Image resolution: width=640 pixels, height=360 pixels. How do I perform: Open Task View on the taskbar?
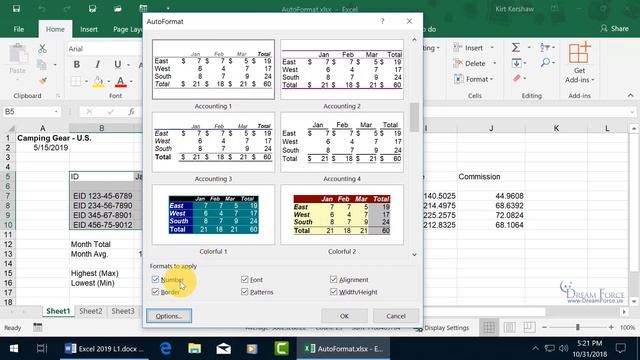(x=41, y=349)
